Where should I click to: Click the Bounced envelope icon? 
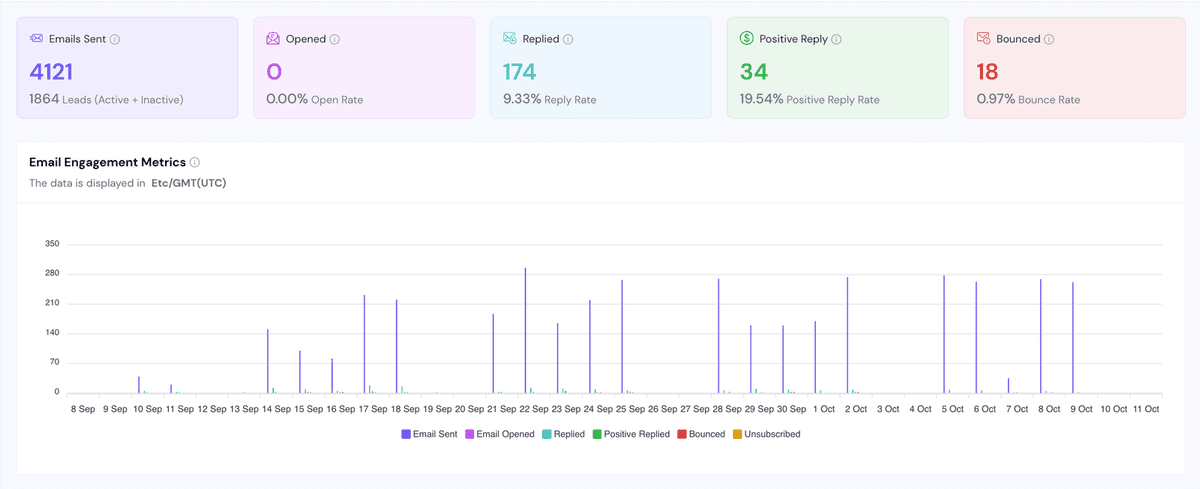coord(984,39)
